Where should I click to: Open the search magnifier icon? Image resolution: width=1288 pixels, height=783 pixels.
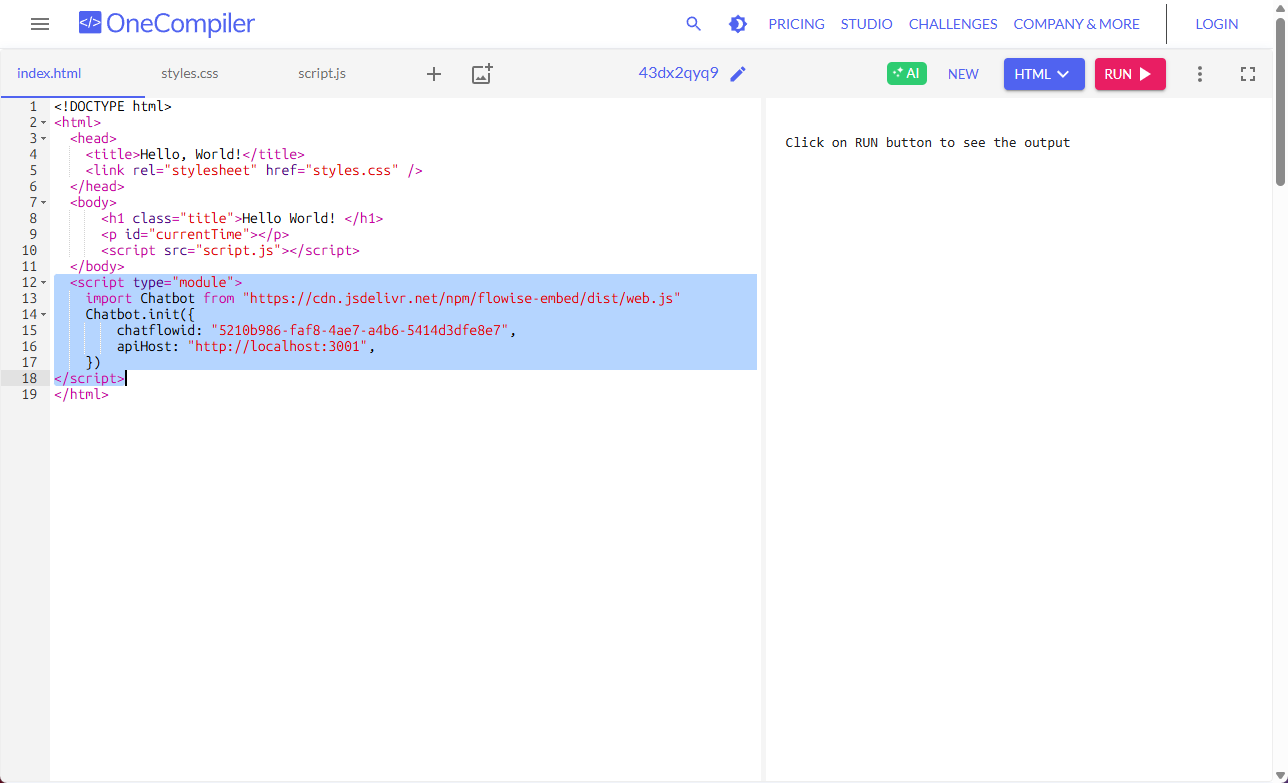pos(693,24)
